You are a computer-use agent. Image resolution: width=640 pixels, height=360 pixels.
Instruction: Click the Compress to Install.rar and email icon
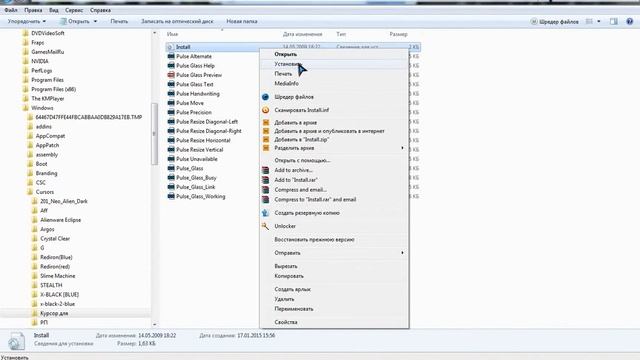pos(265,200)
